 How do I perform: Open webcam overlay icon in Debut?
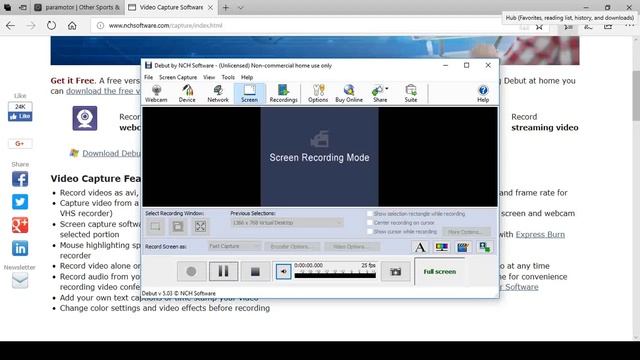(484, 247)
